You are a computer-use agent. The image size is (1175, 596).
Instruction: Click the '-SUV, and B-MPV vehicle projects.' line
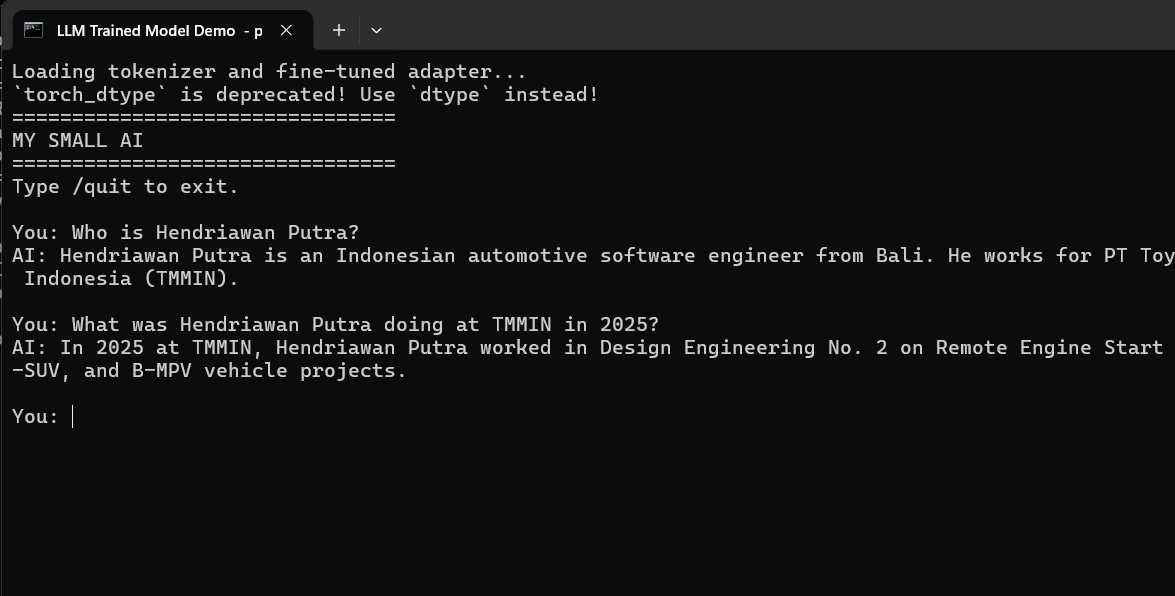(209, 371)
